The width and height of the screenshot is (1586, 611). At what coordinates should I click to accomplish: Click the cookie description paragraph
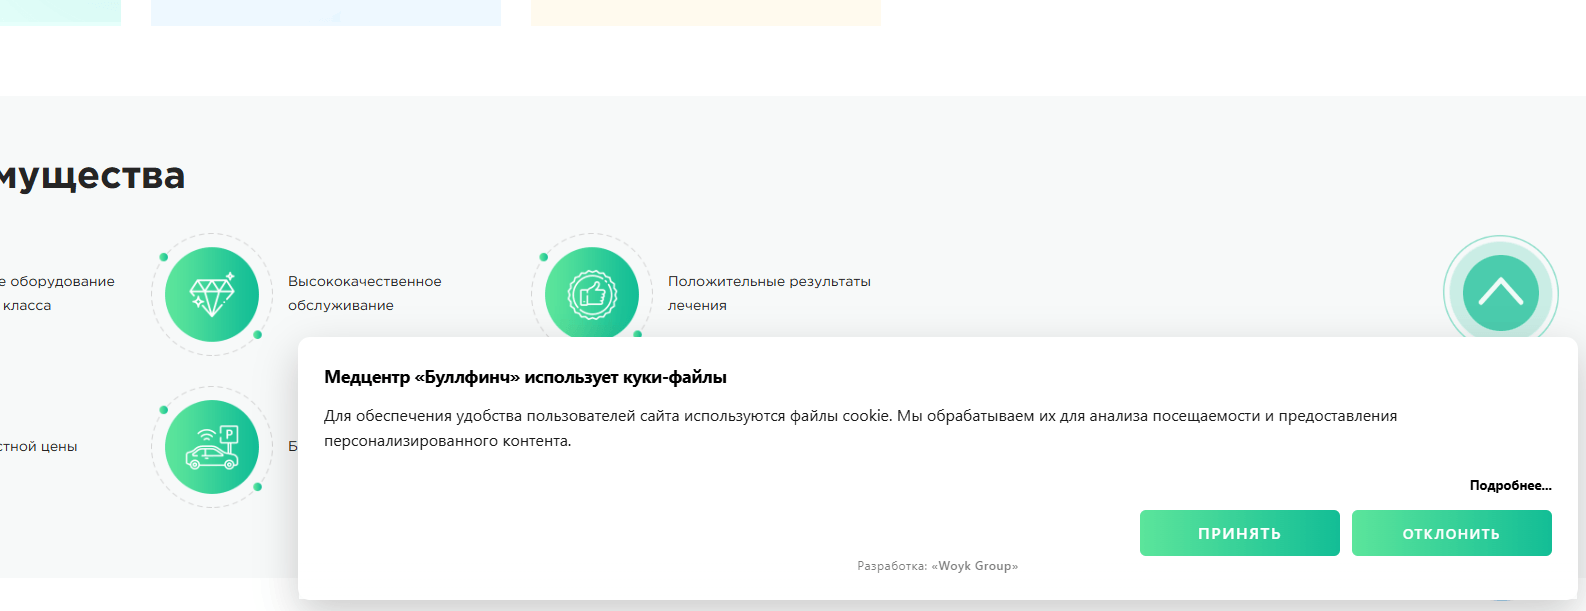(860, 428)
